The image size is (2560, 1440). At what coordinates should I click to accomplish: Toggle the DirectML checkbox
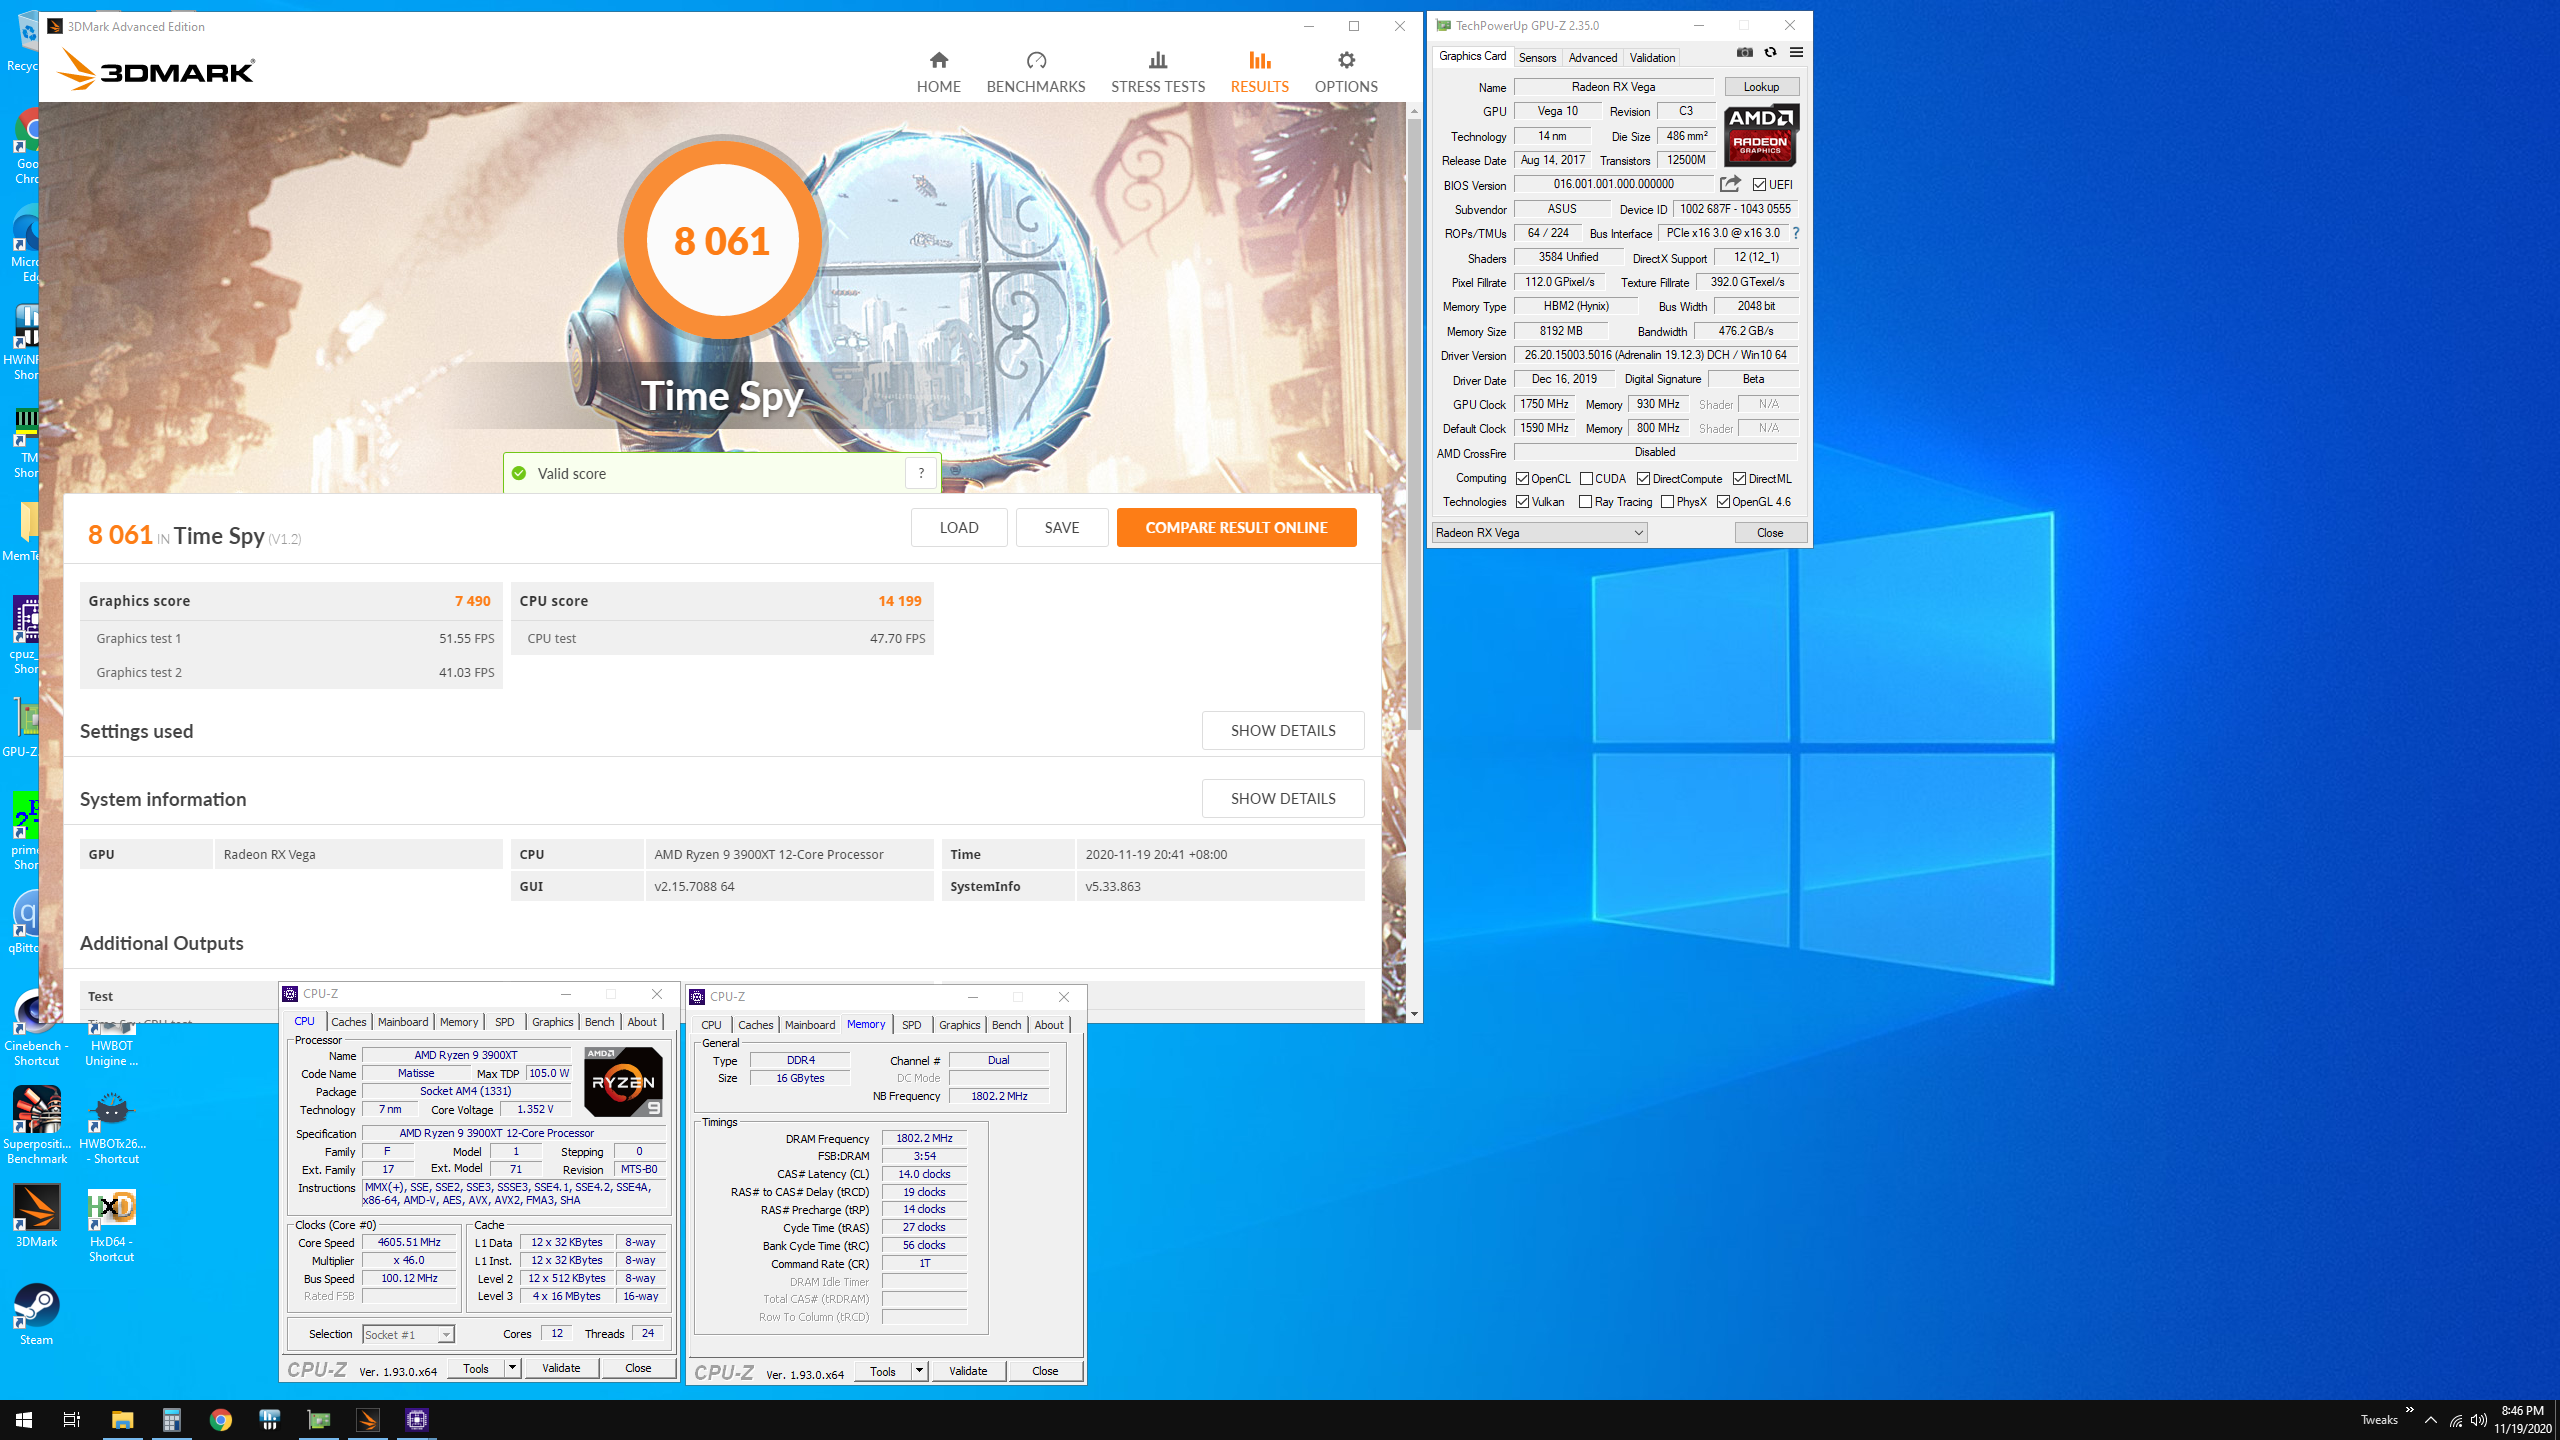pyautogui.click(x=1739, y=479)
